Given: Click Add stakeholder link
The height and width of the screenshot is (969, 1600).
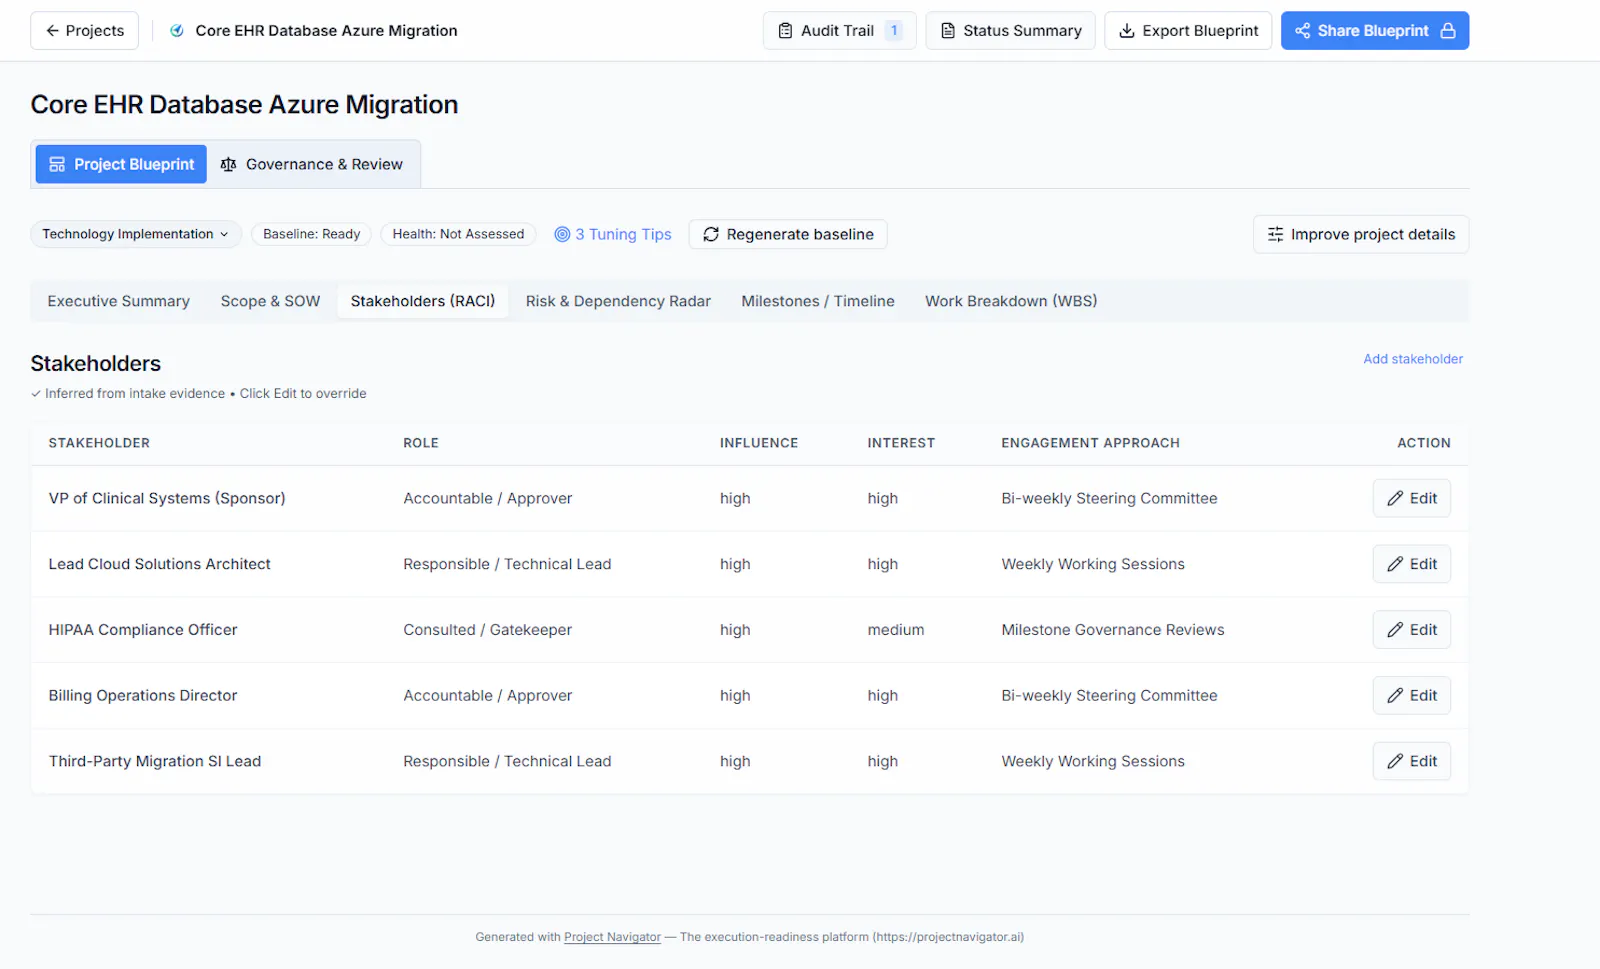Looking at the screenshot, I should 1413,359.
